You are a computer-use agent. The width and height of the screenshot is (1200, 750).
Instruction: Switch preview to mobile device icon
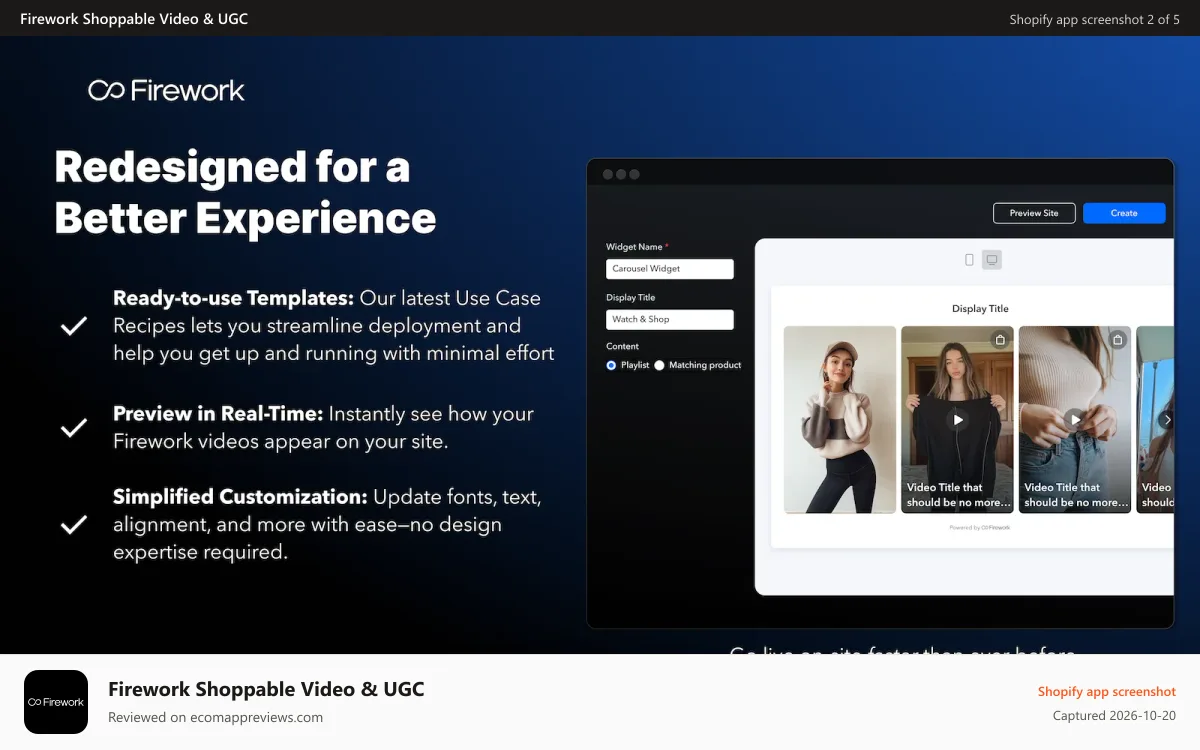point(969,260)
